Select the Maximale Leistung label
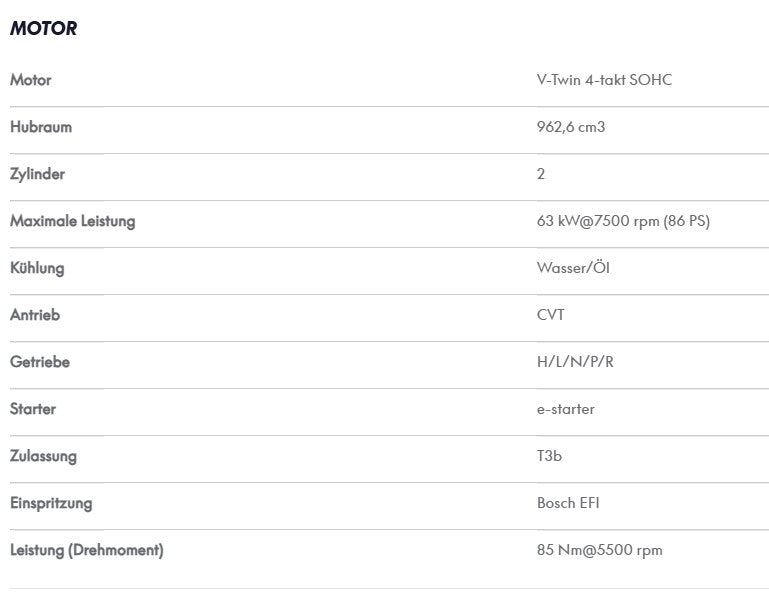The width and height of the screenshot is (769, 601). click(x=73, y=221)
